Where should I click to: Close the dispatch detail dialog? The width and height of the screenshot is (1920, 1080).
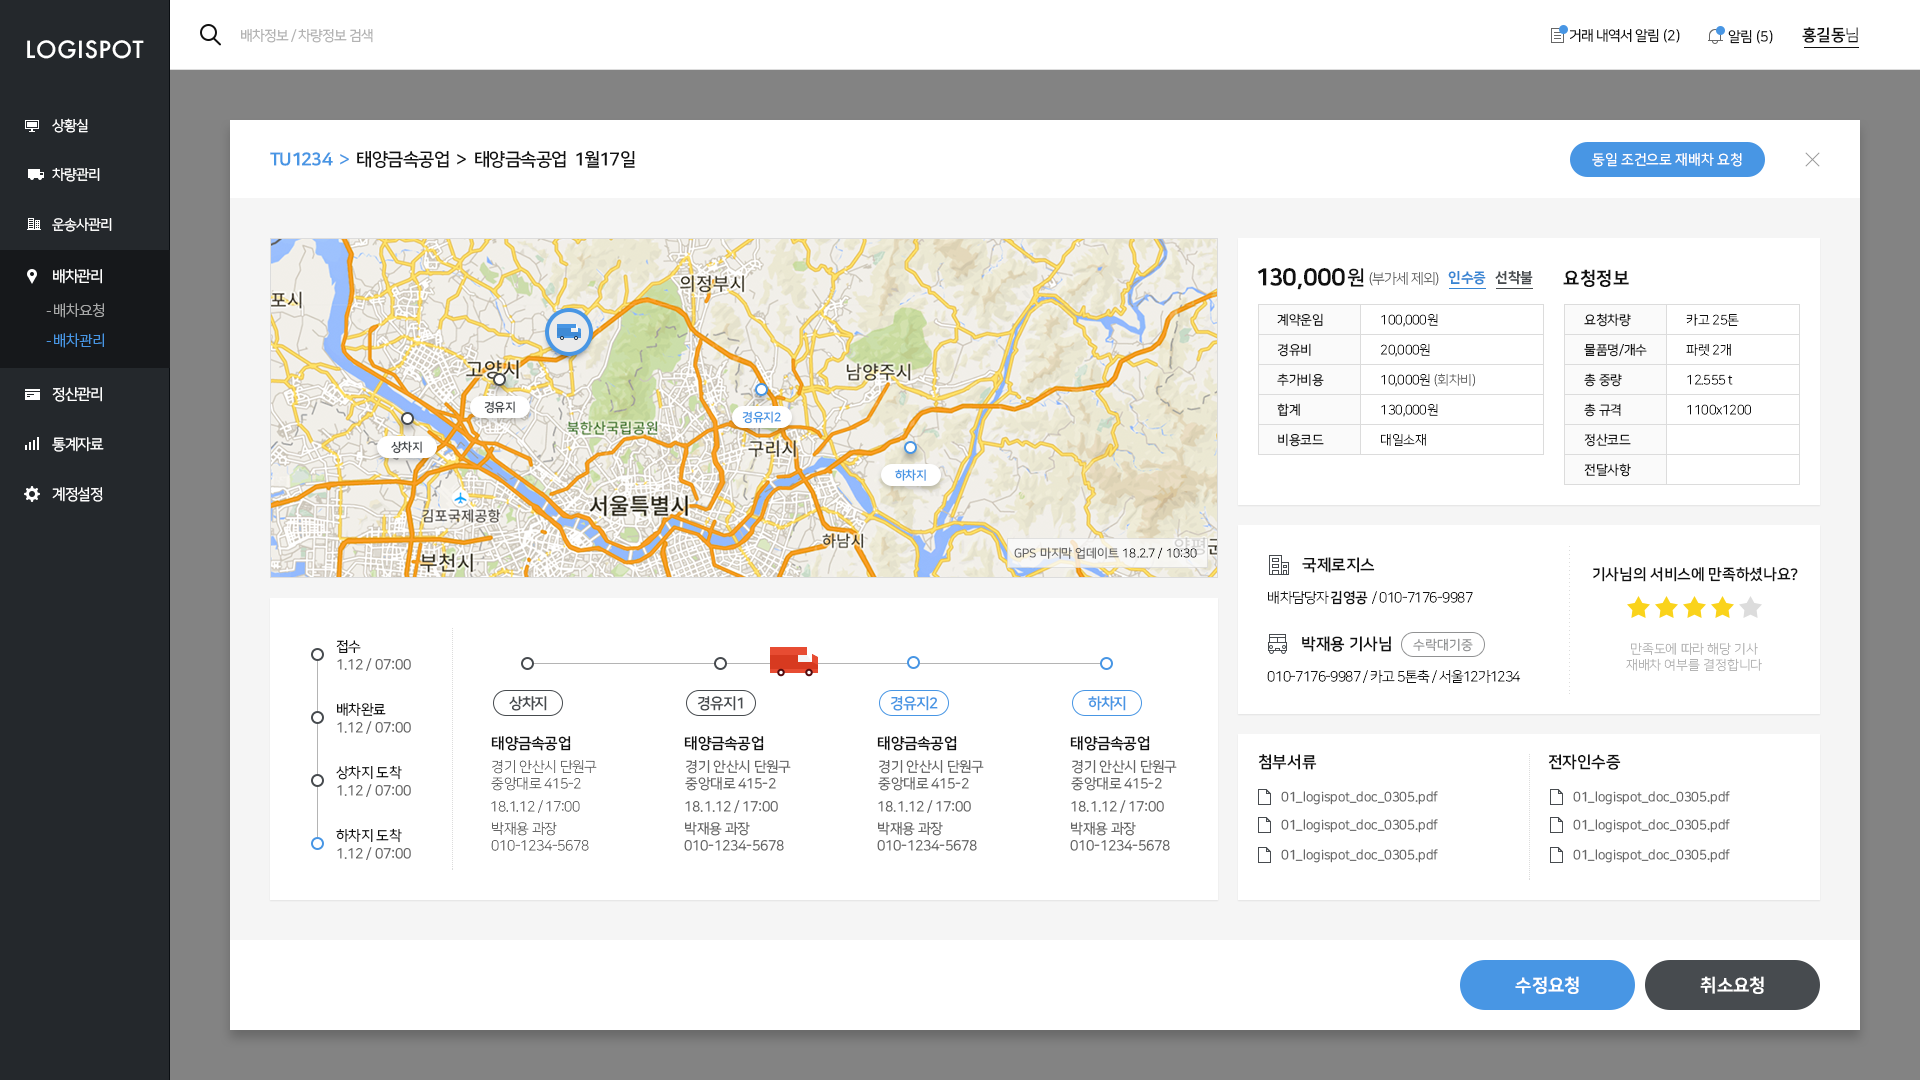[1812, 160]
